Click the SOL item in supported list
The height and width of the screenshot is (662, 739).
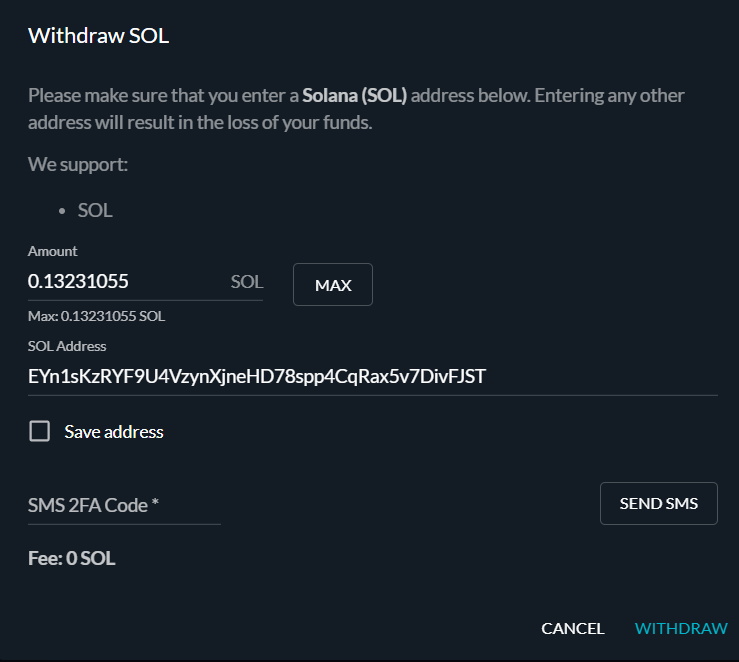tap(95, 210)
